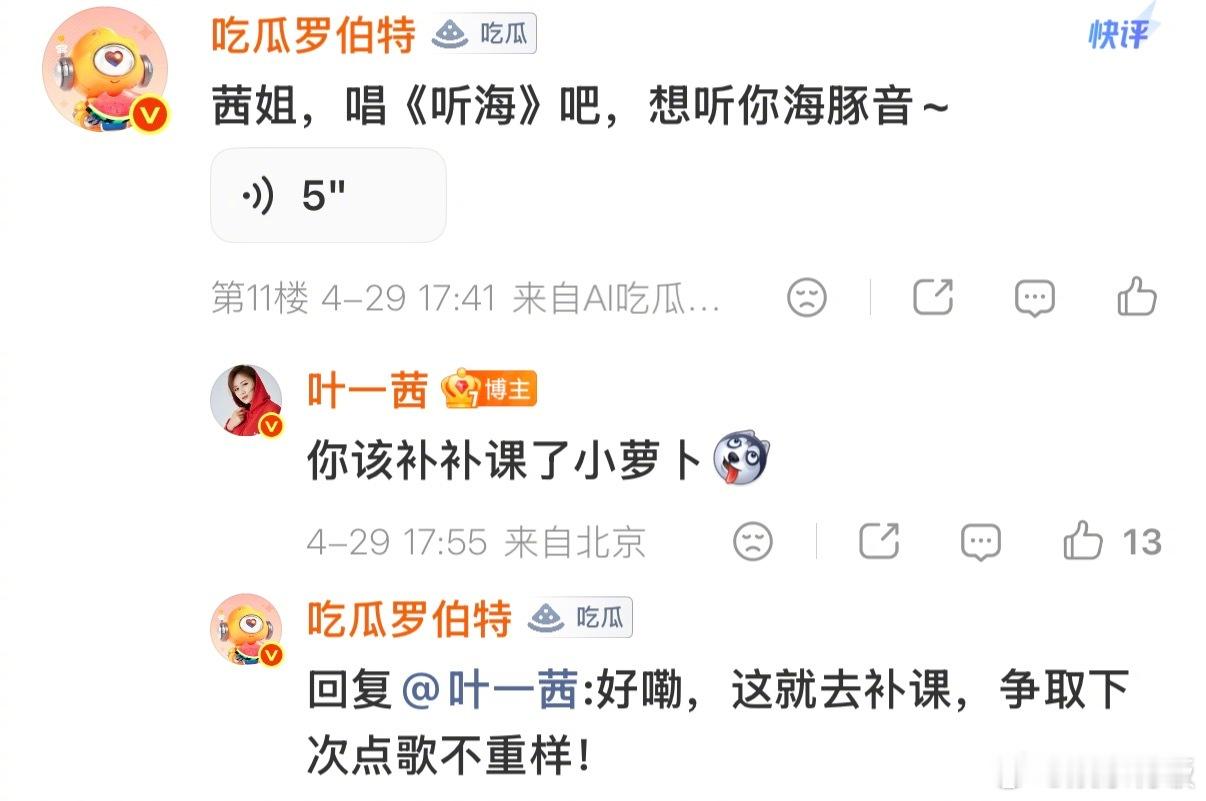Tap the sad face icon on top comment
The height and width of the screenshot is (801, 1206).
(x=807, y=298)
